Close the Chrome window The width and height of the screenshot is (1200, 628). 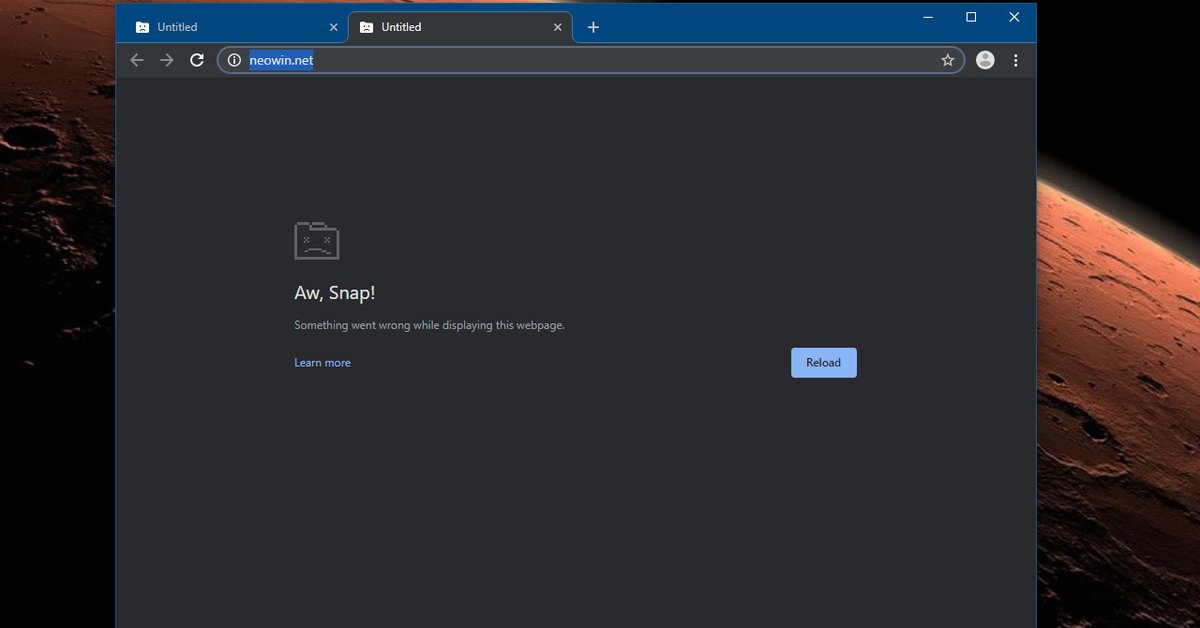click(x=1014, y=17)
